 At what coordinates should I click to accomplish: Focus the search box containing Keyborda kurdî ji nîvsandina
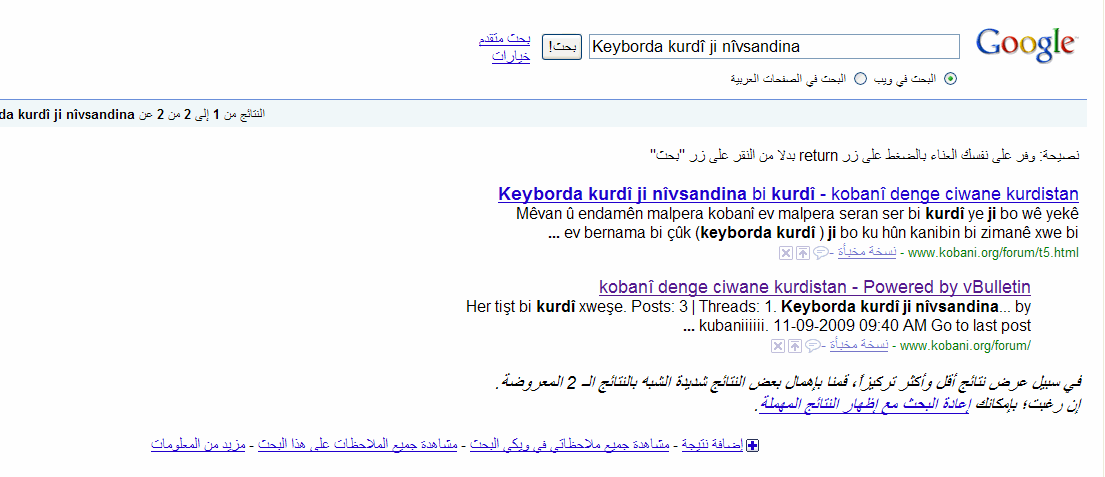(774, 47)
